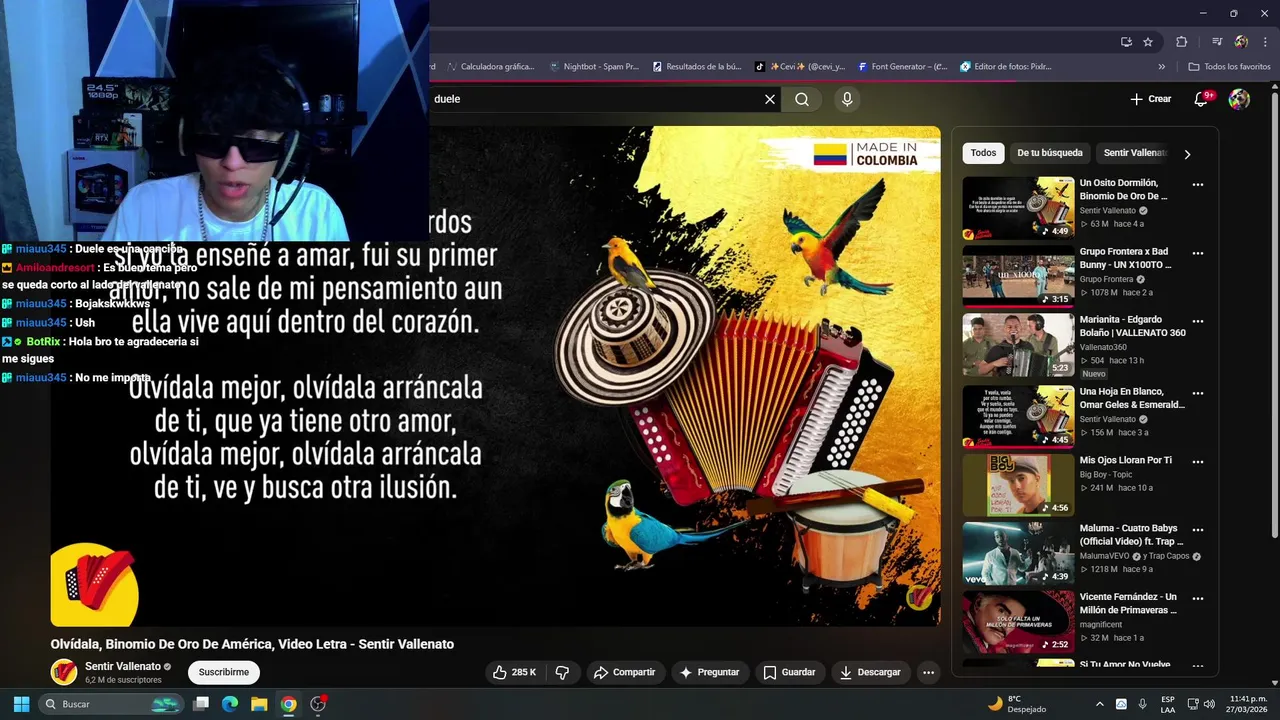
Task: Open options for Maluma Cuatro Babys video
Action: [x=1197, y=530]
